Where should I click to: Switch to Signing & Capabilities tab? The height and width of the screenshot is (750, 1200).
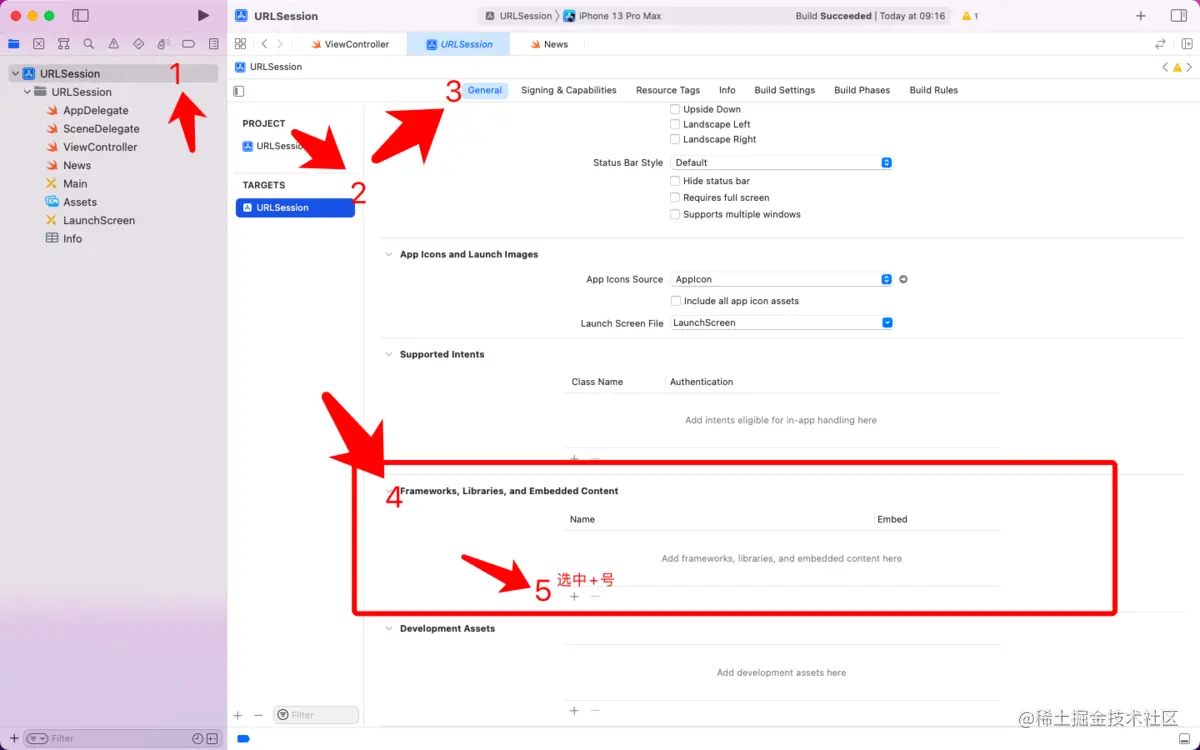click(x=568, y=90)
